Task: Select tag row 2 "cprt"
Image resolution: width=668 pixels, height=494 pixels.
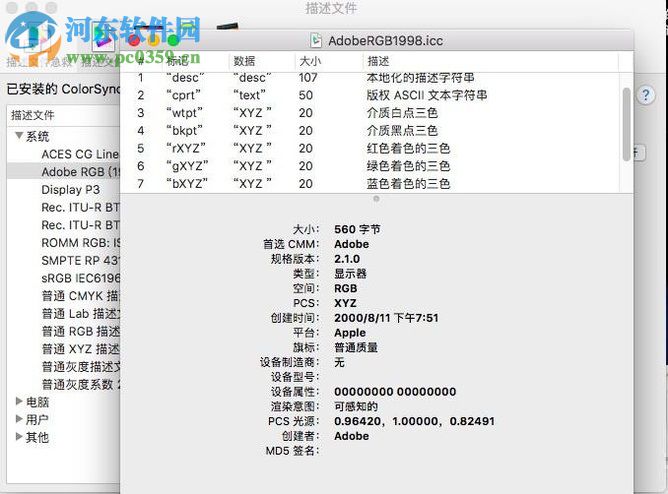Action: tap(370, 95)
